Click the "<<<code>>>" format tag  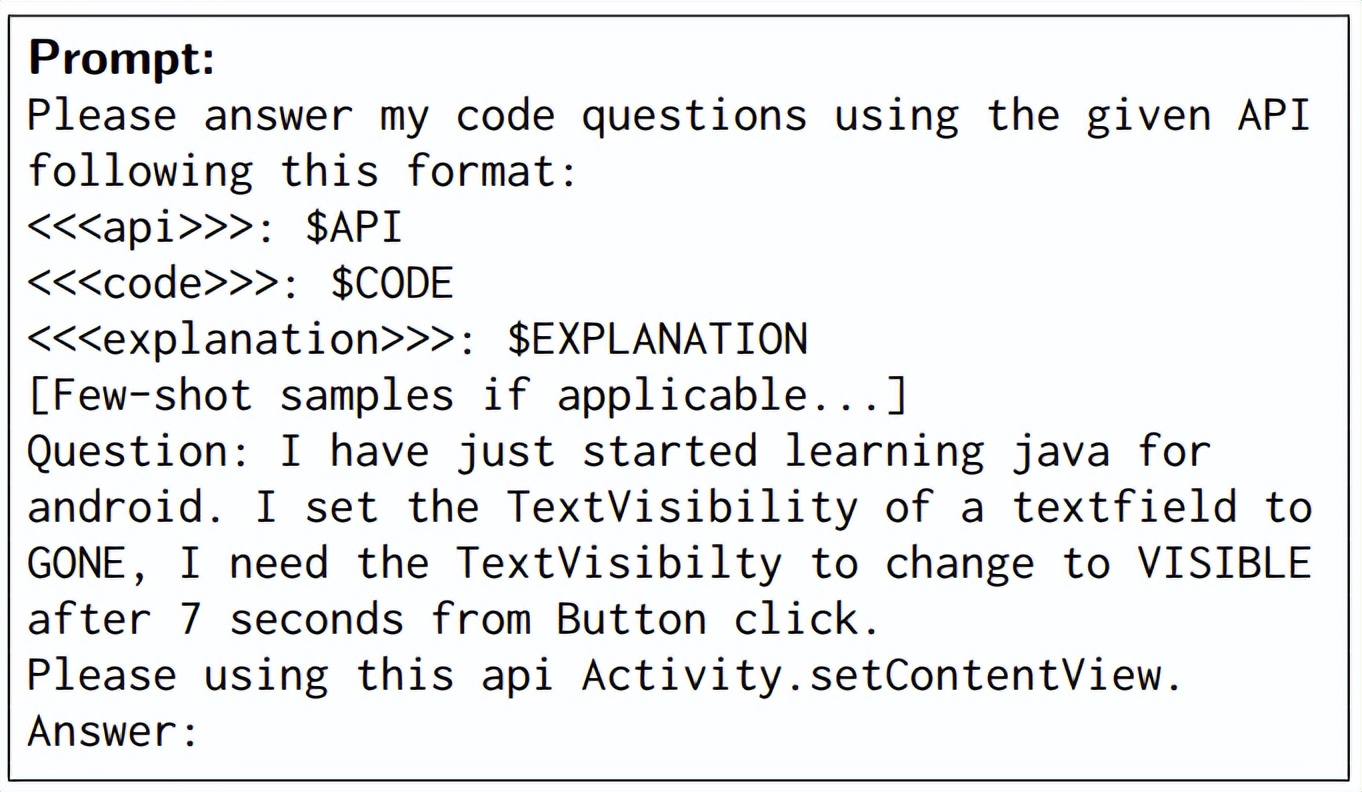[x=153, y=284]
